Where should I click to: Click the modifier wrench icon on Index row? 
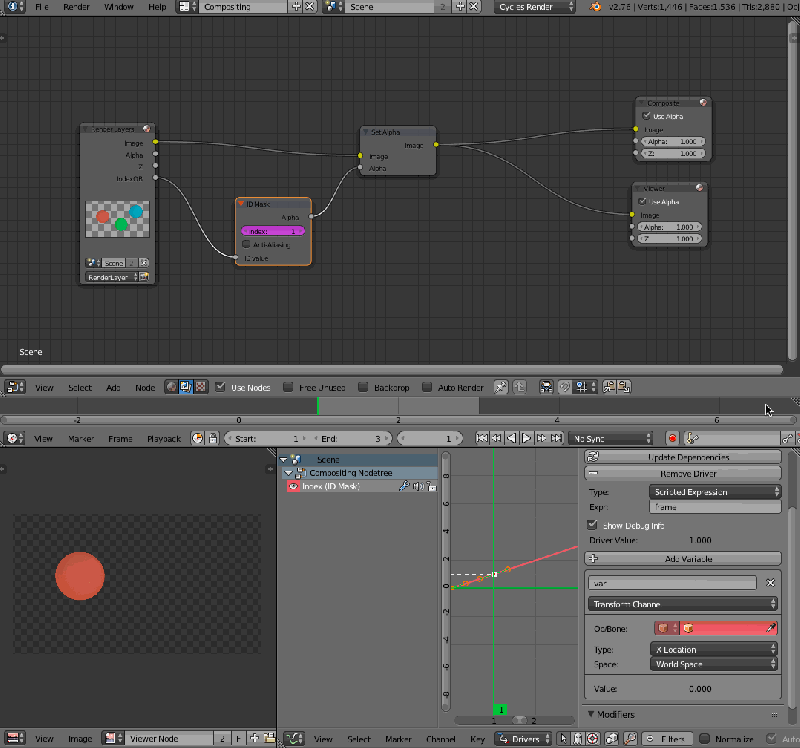click(404, 486)
